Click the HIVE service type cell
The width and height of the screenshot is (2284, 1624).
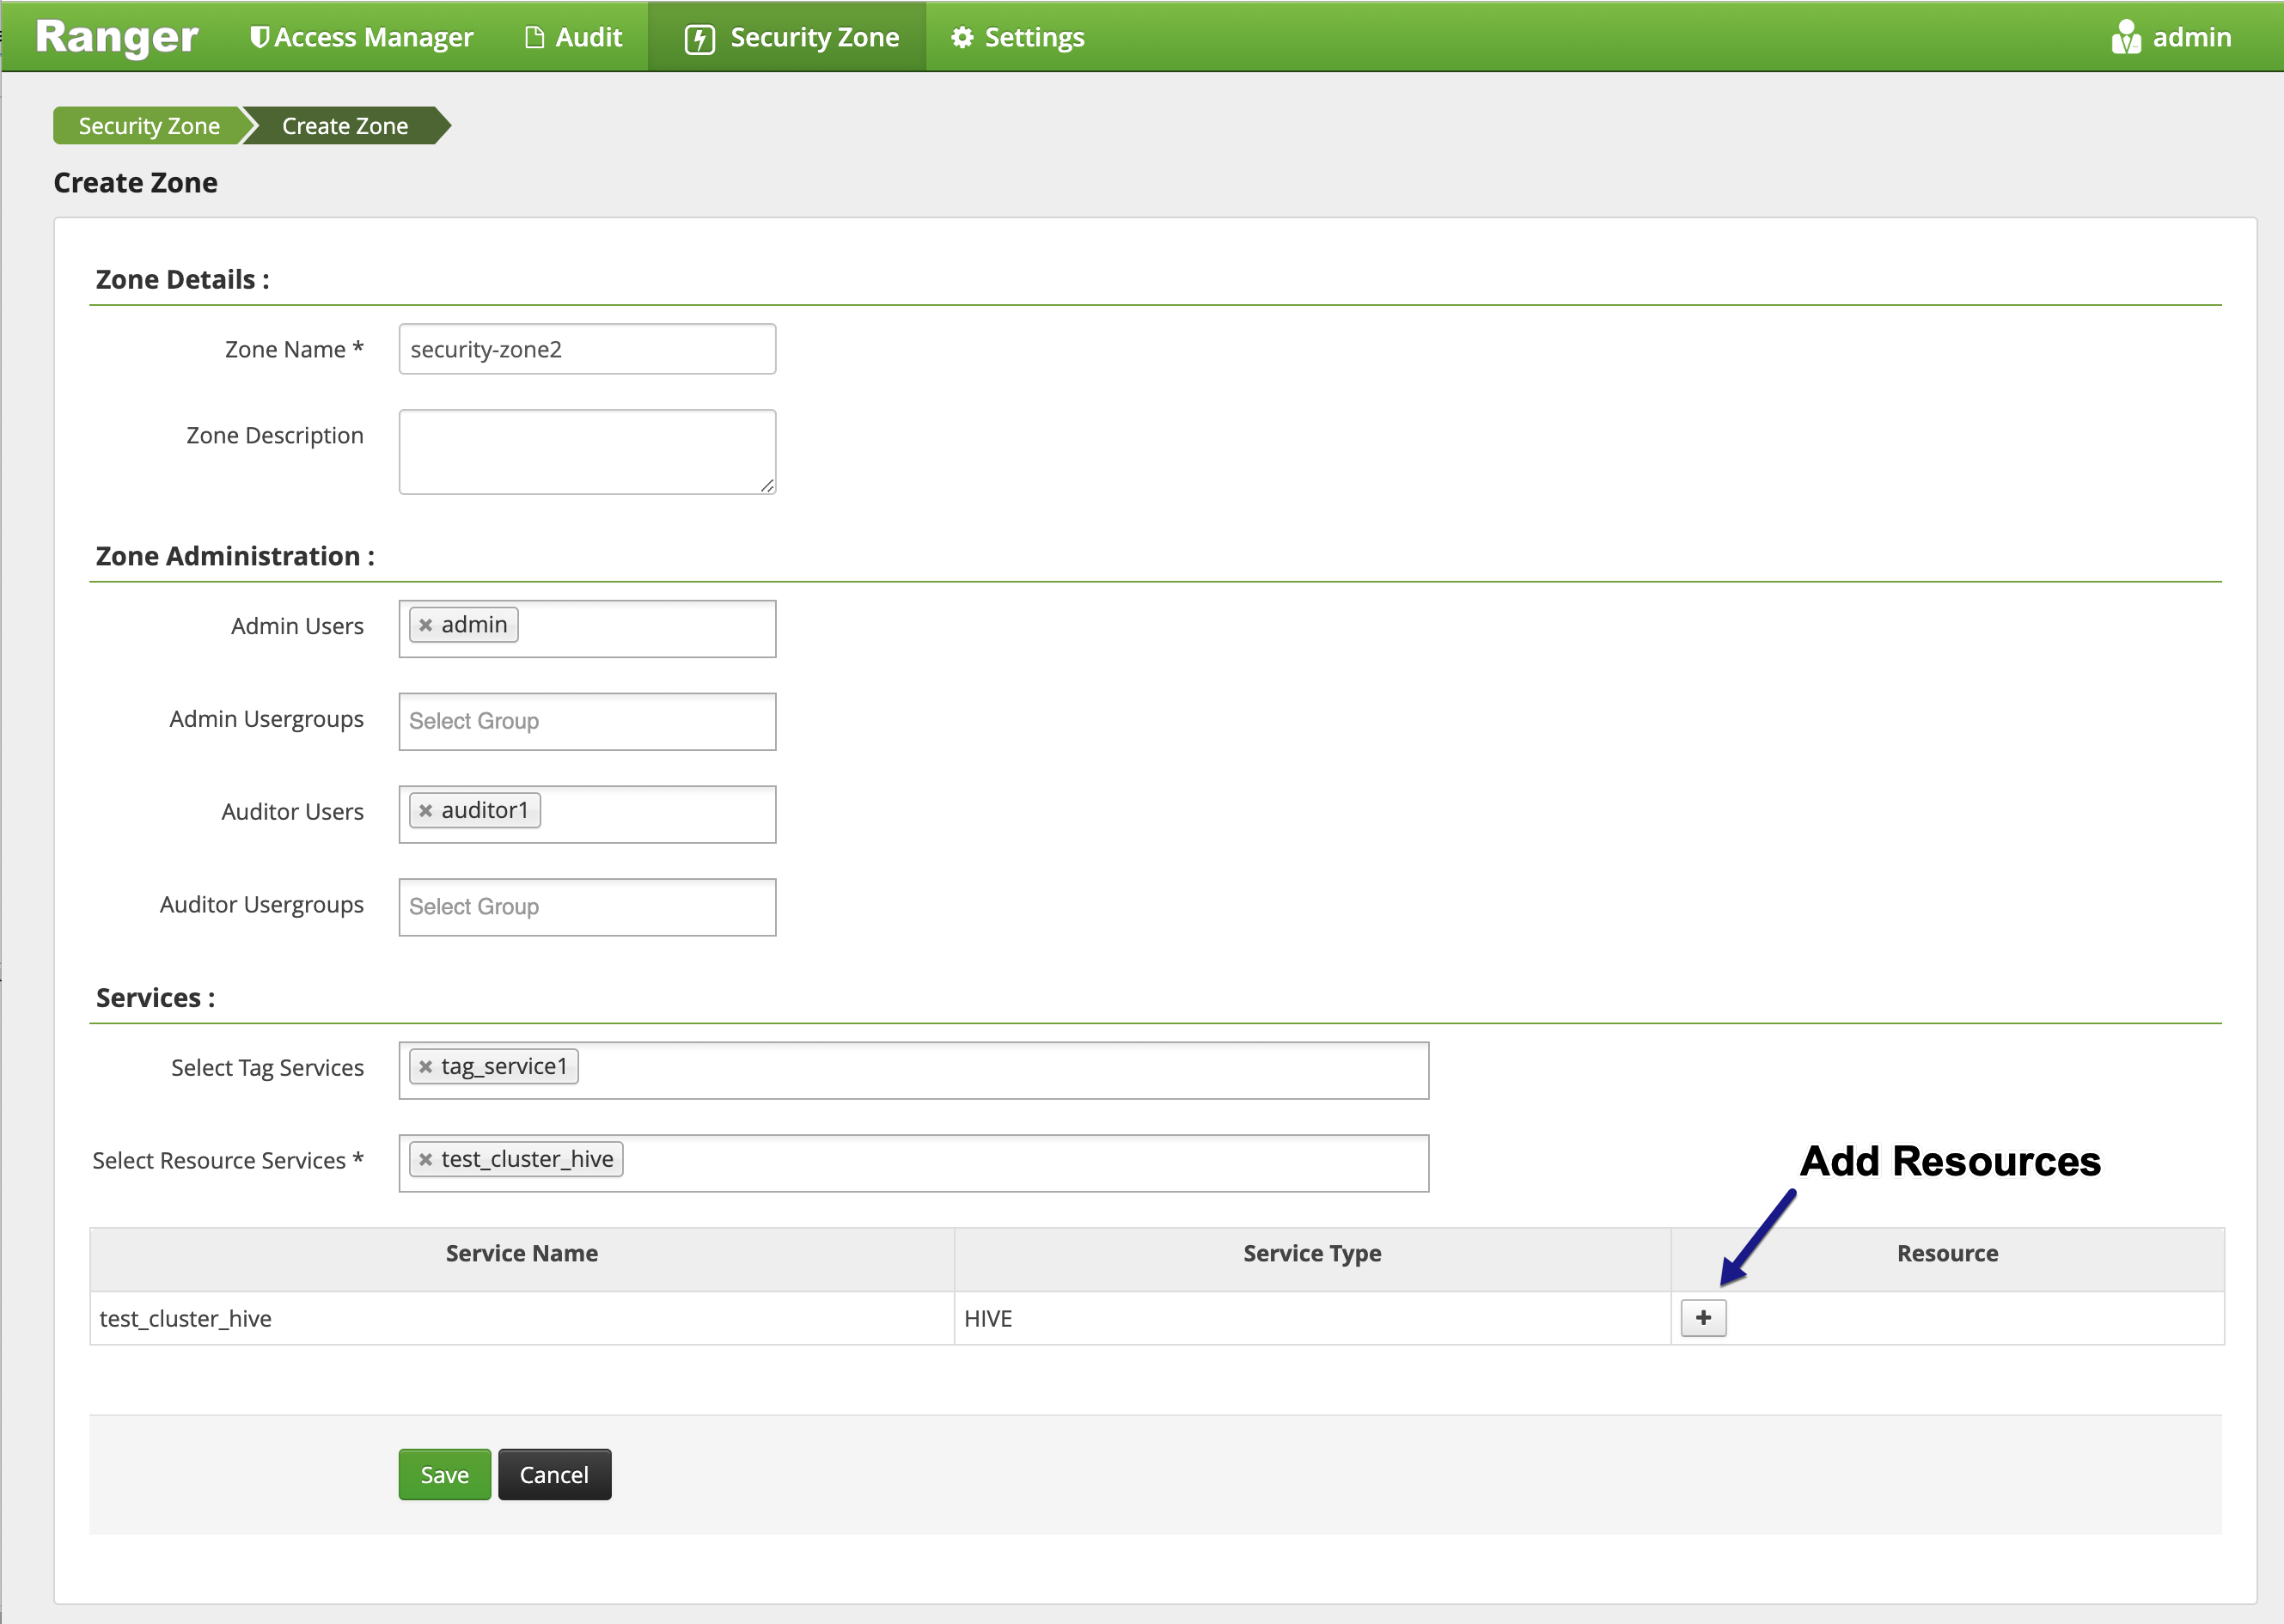[1313, 1319]
